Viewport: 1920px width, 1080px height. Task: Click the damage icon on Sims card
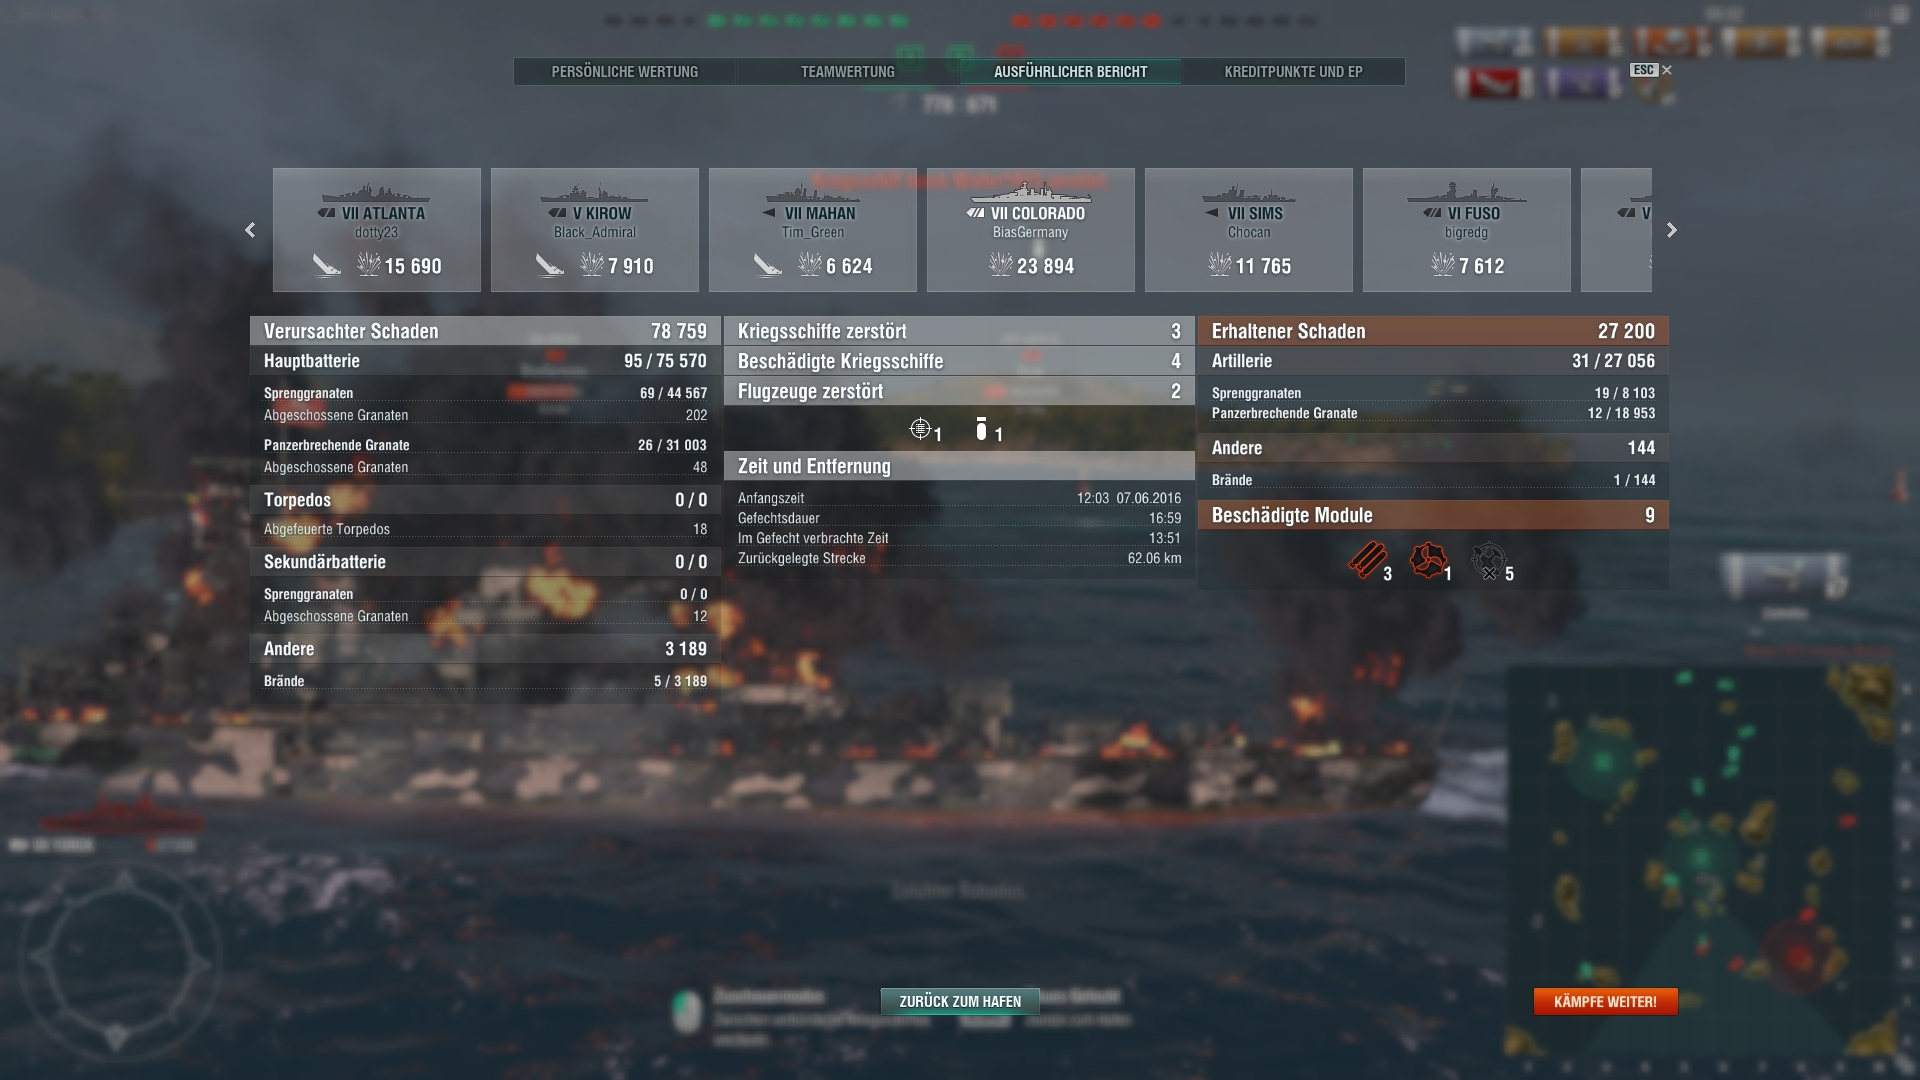1220,264
